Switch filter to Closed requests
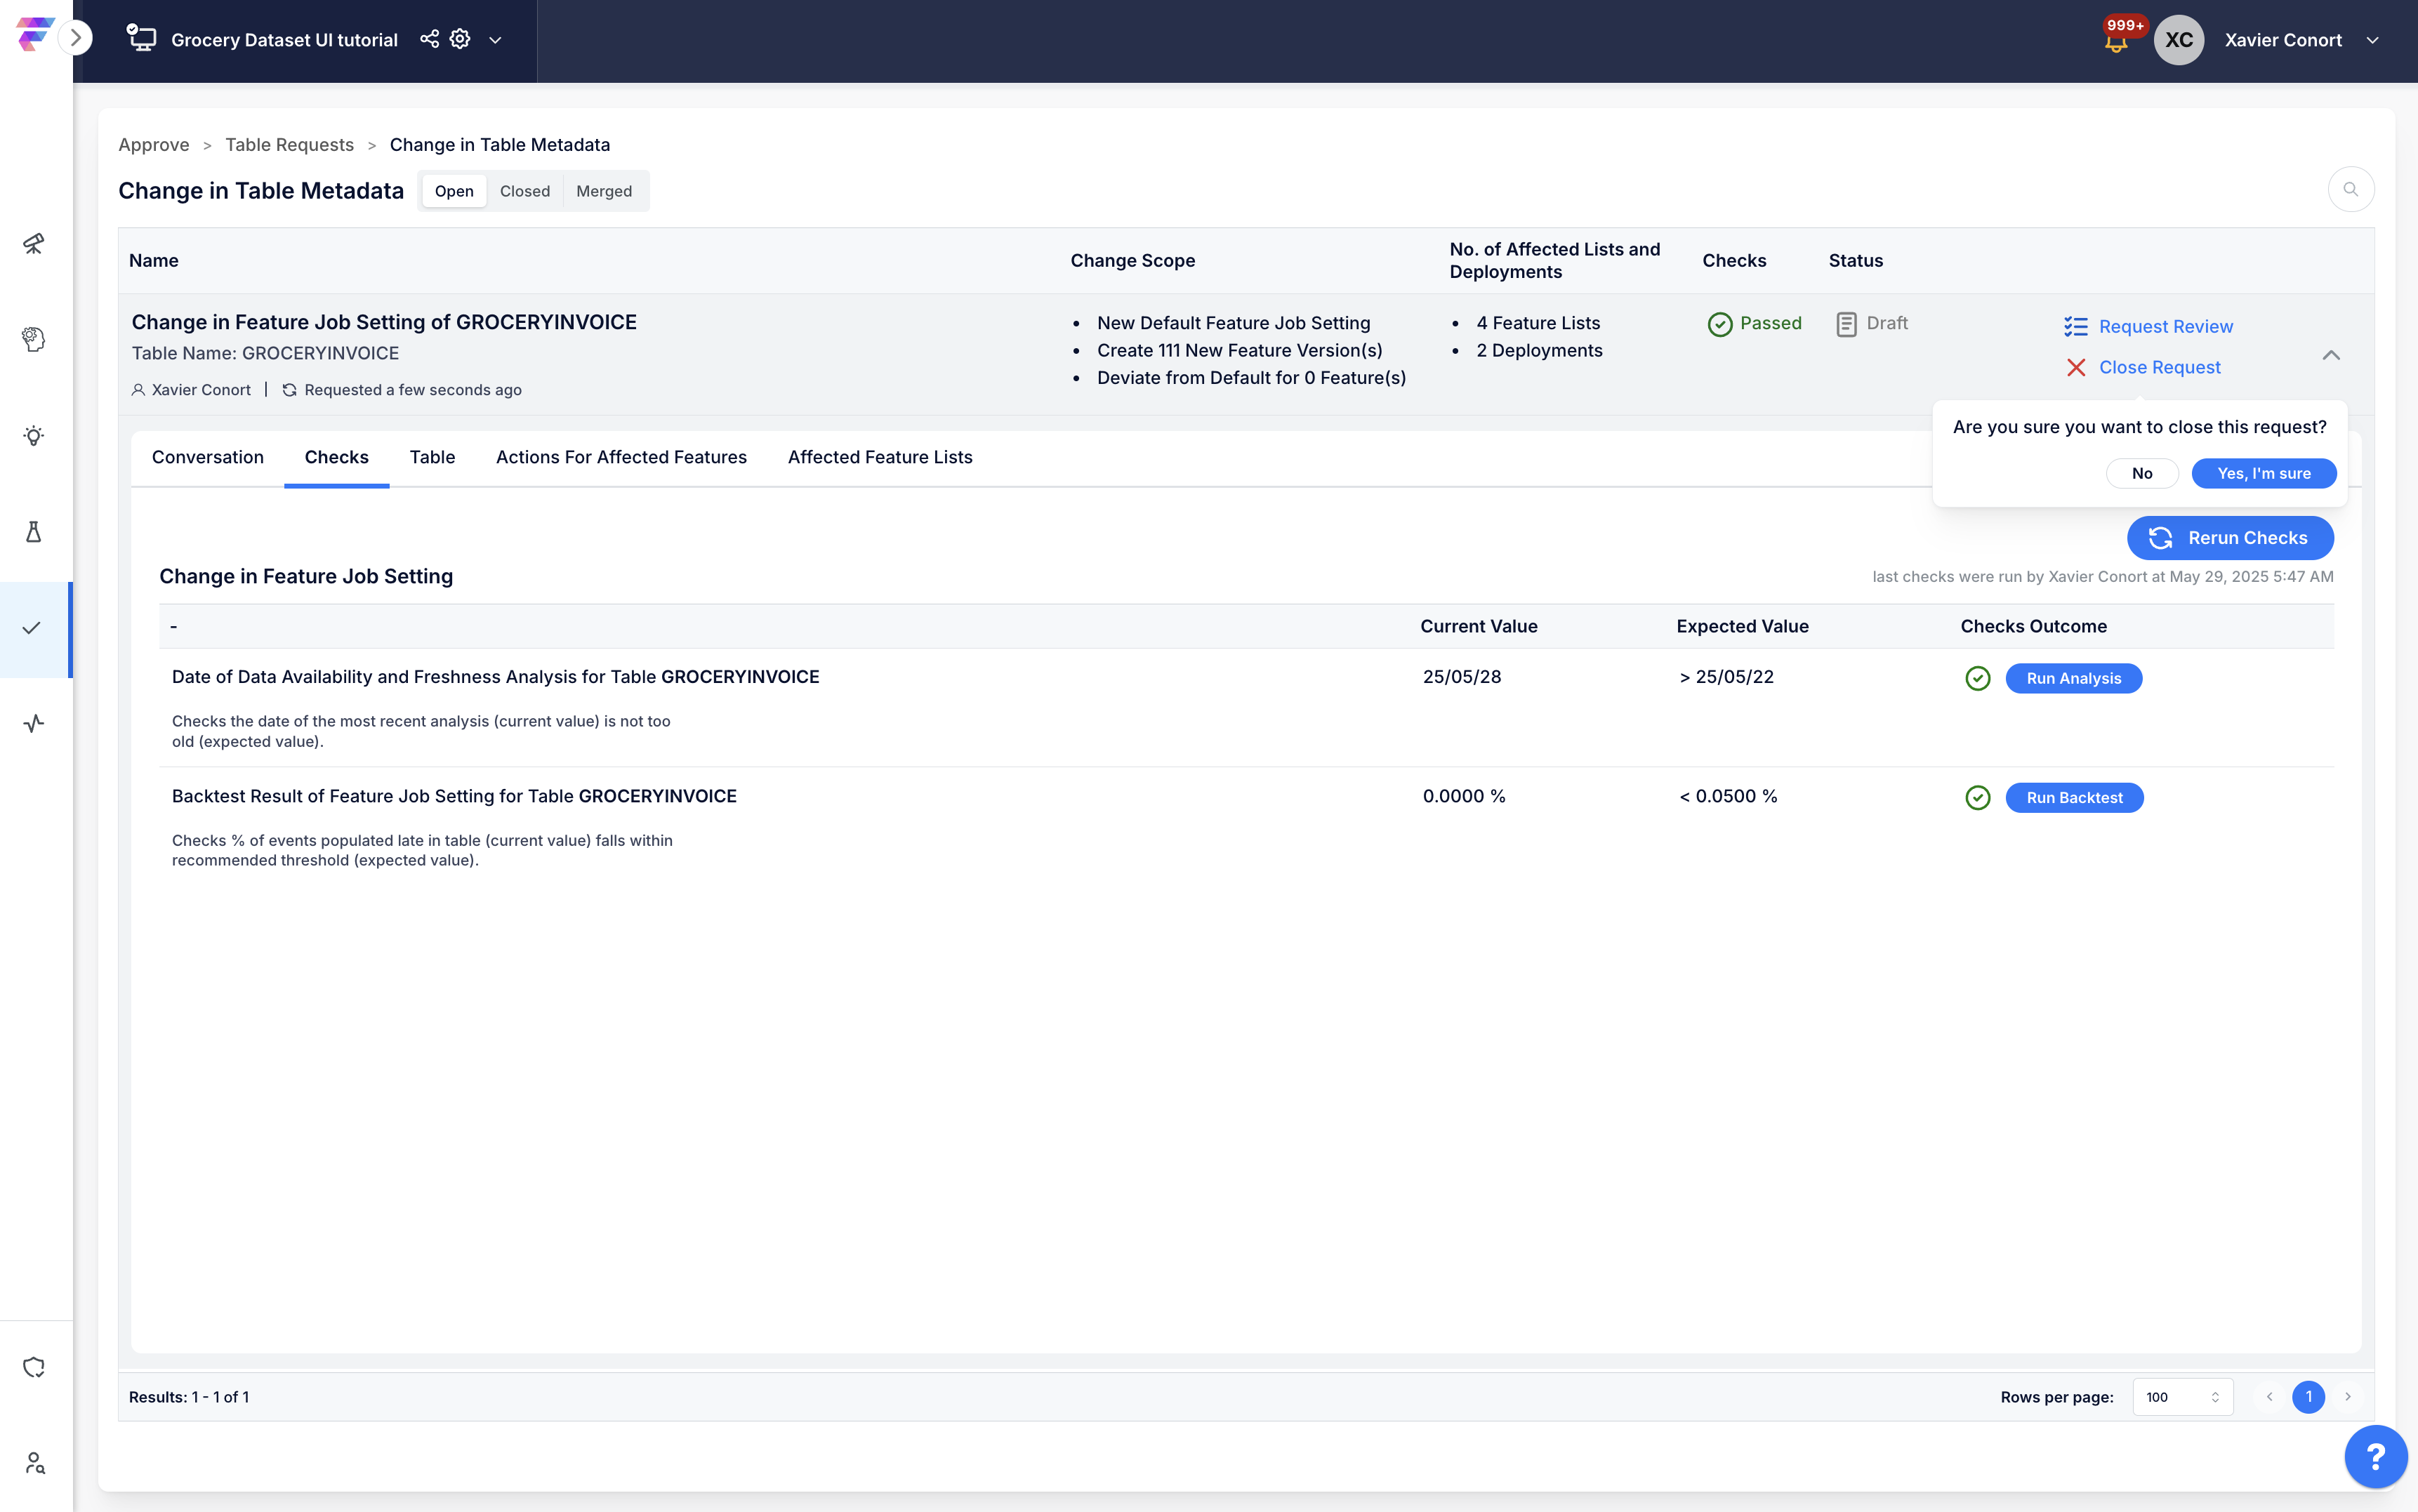The height and width of the screenshot is (1512, 2418). pos(525,191)
